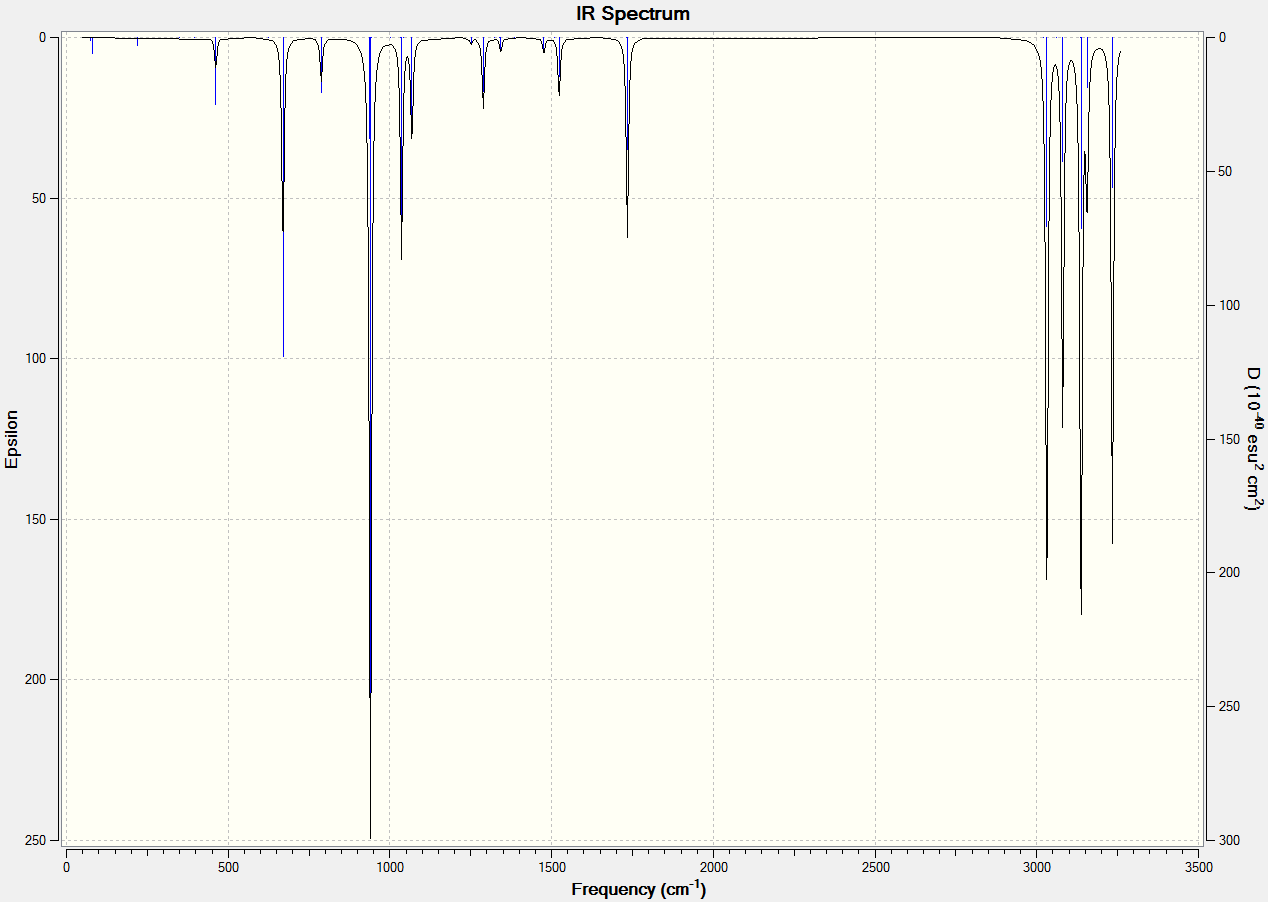Select the rightmost peak near 3235 cm-1
This screenshot has width=1268, height=902.
coord(1112,541)
